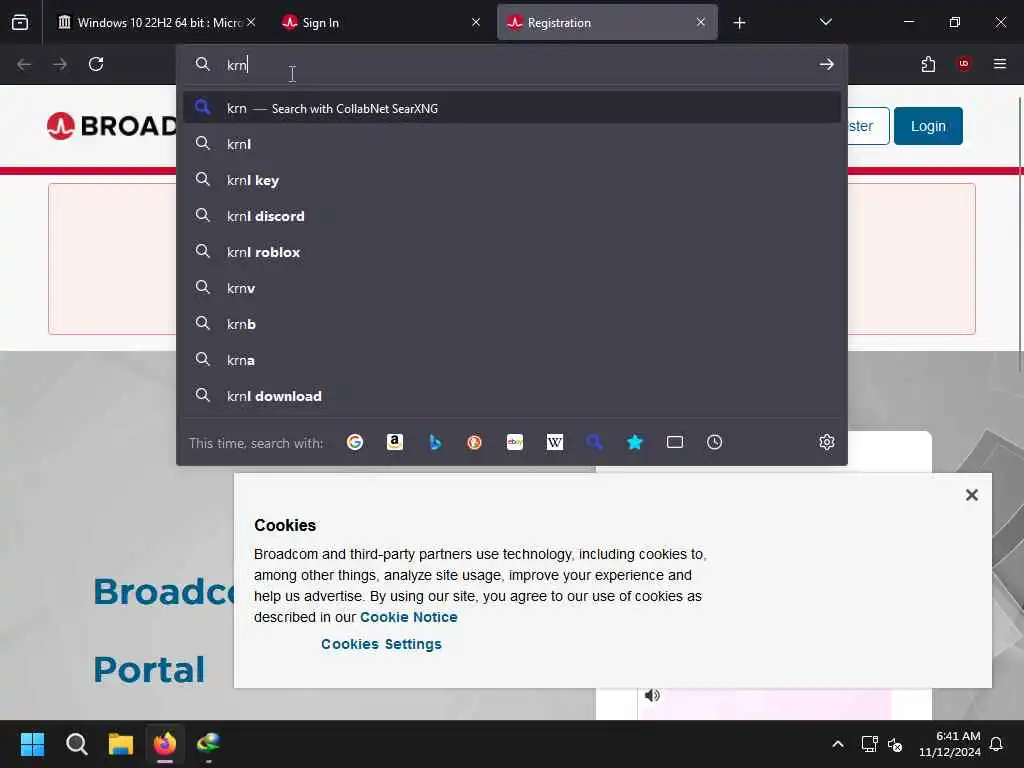Search this time with Bing

click(x=435, y=442)
